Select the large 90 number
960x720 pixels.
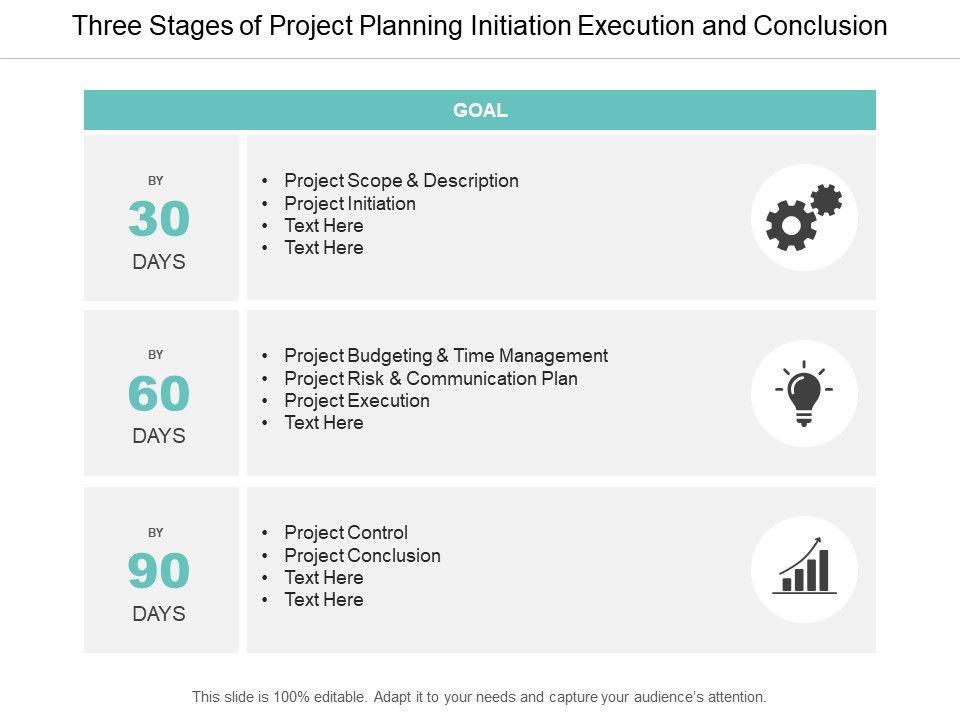[x=159, y=571]
